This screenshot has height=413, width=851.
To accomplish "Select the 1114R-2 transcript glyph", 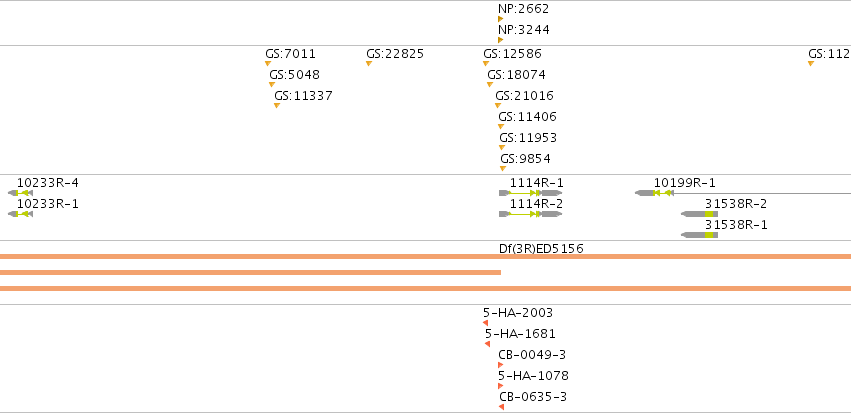I will tap(530, 214).
